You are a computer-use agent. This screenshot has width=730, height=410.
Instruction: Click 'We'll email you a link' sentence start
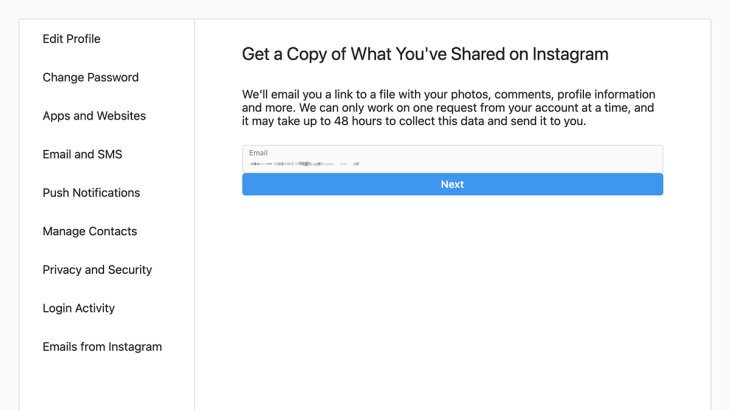pos(300,94)
